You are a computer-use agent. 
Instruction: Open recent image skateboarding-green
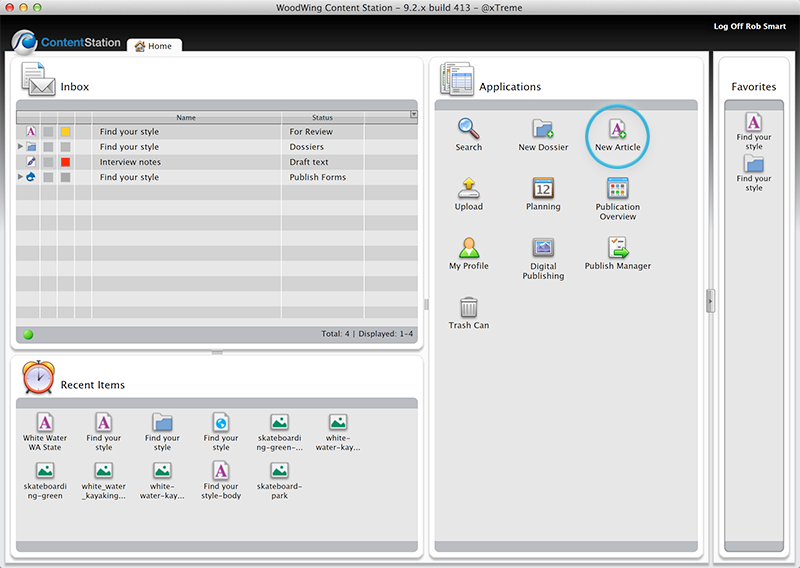coord(45,480)
